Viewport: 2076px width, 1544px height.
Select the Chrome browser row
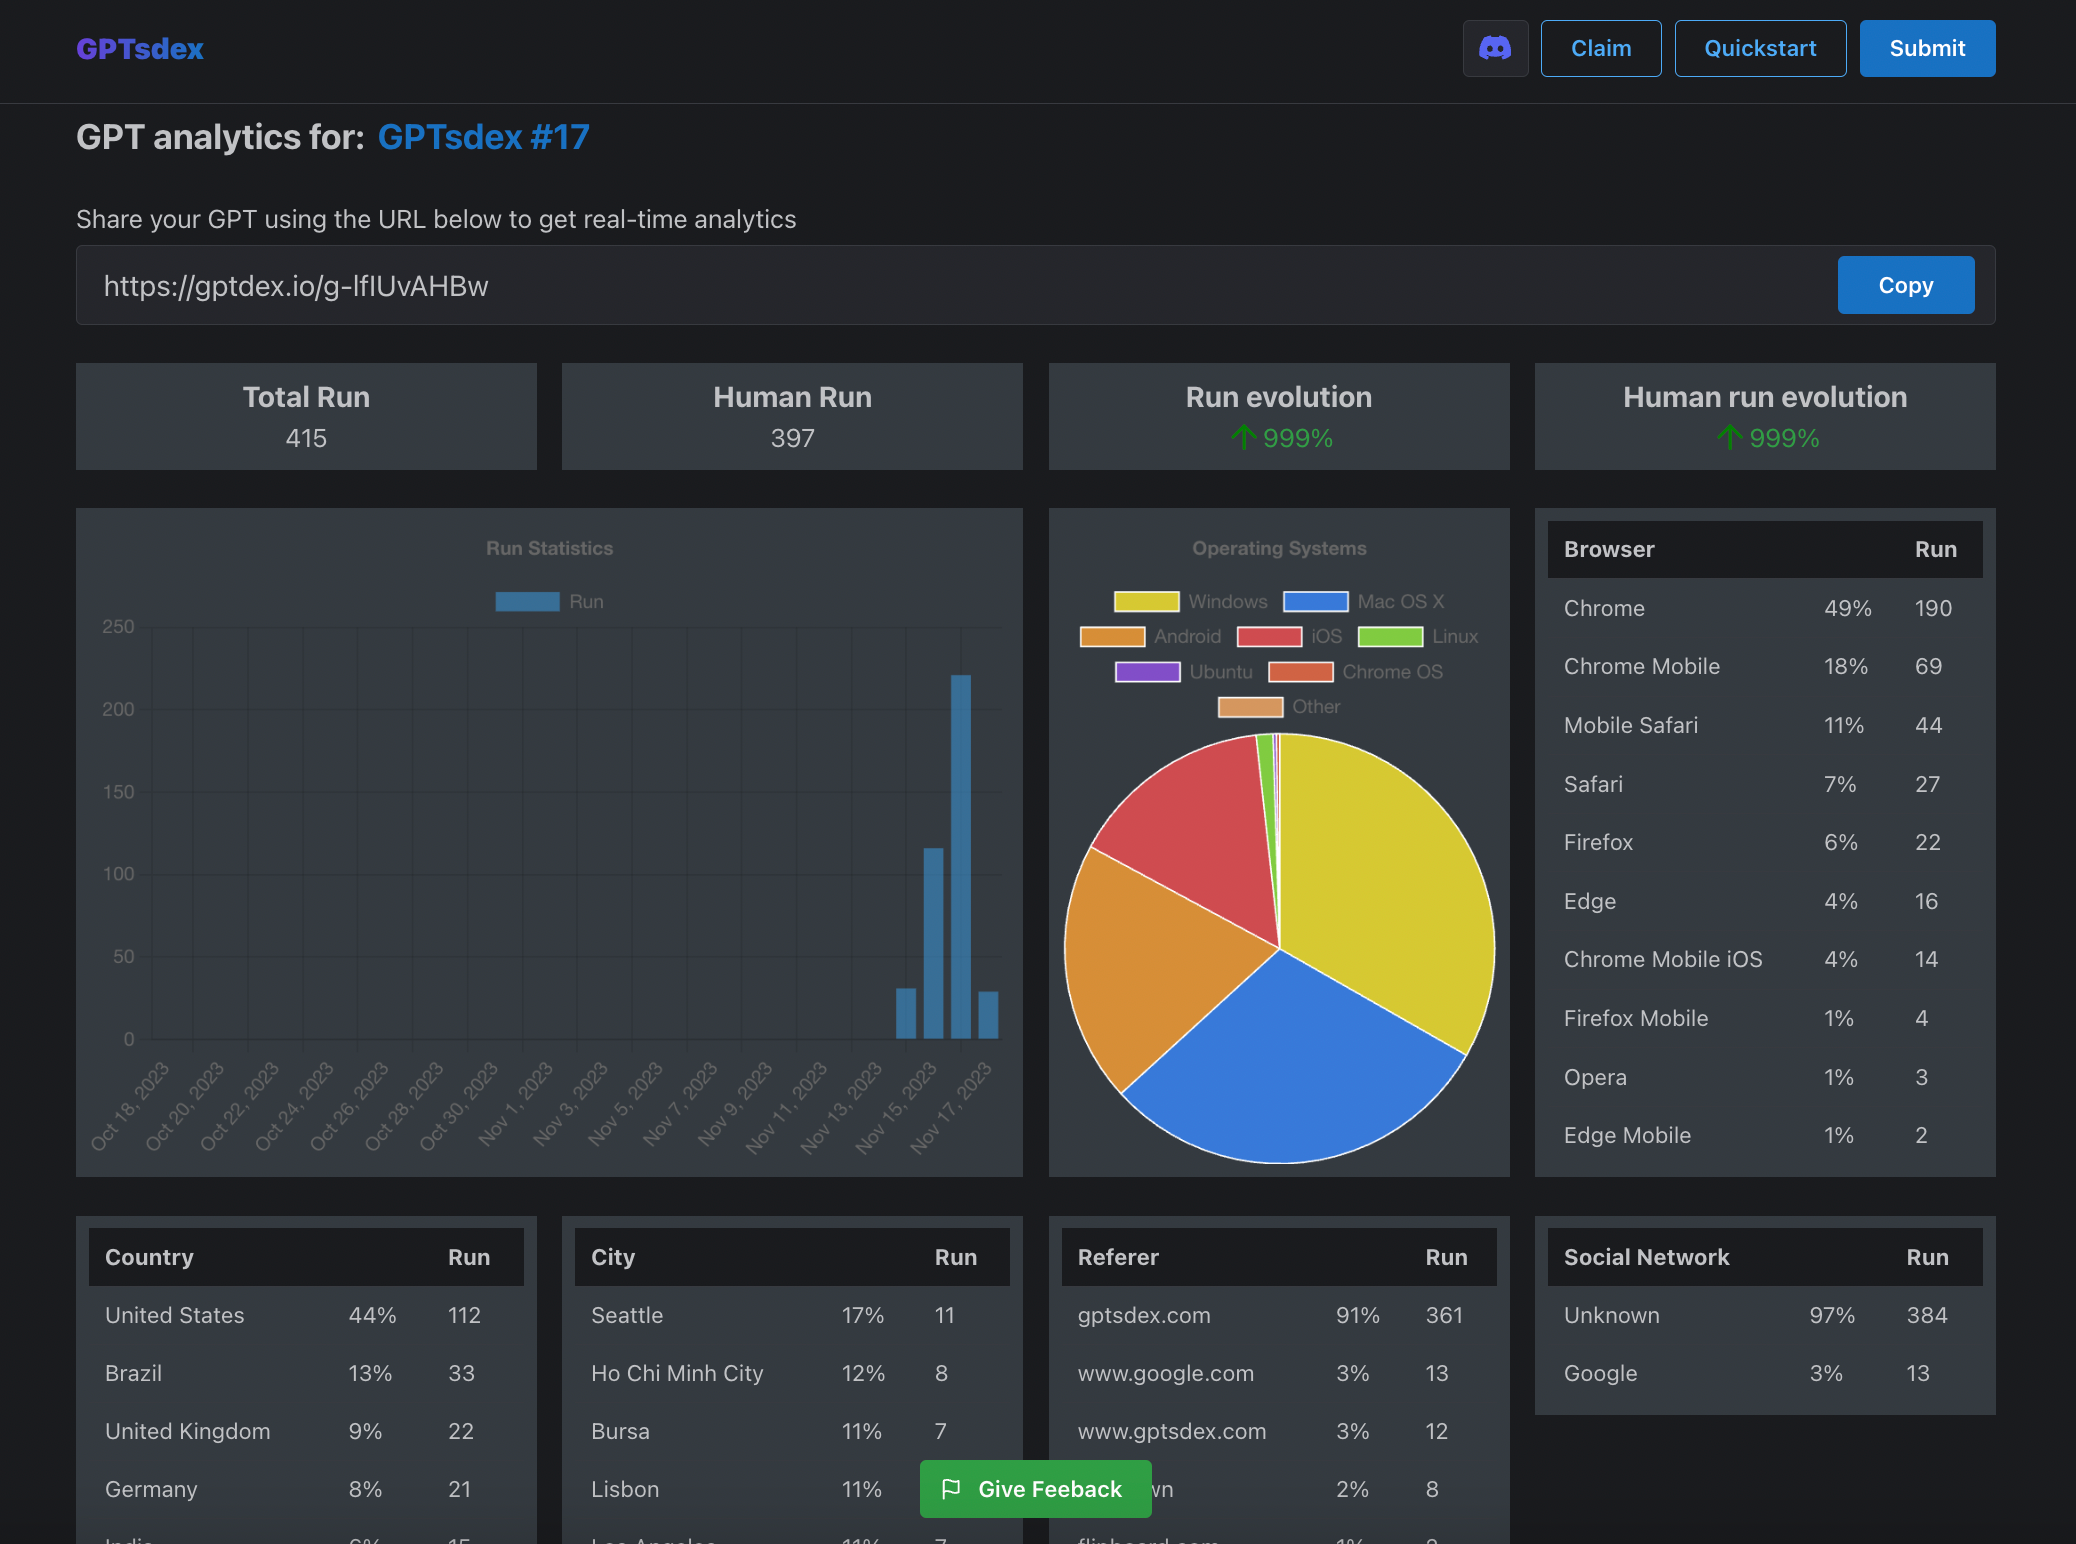pos(1765,608)
